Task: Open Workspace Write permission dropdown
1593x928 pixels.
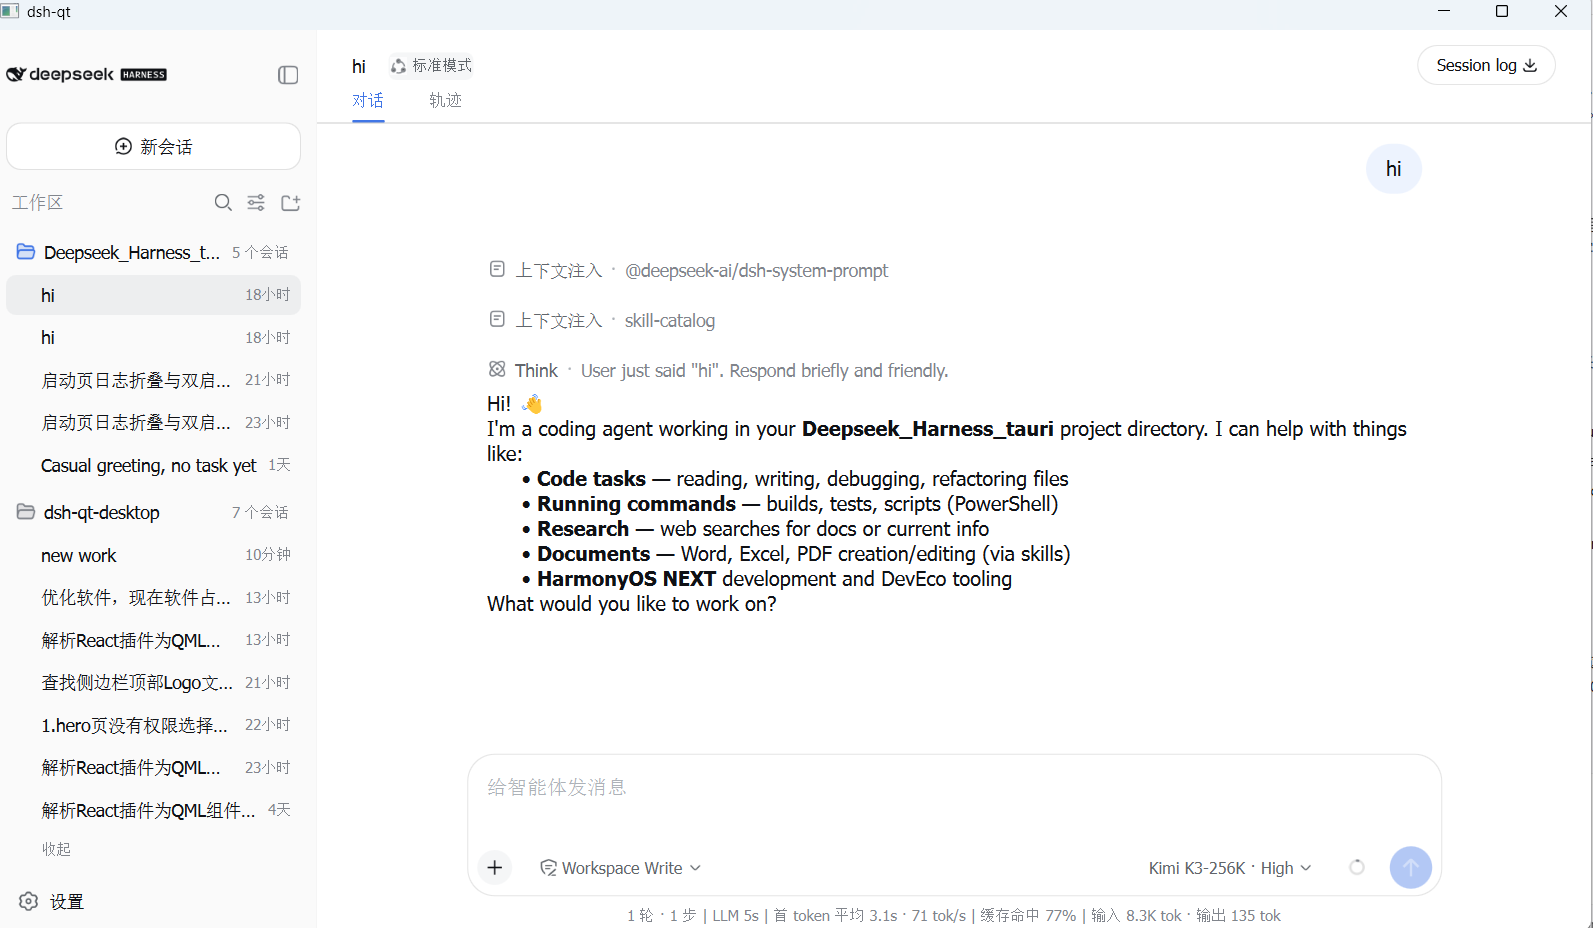Action: [620, 868]
